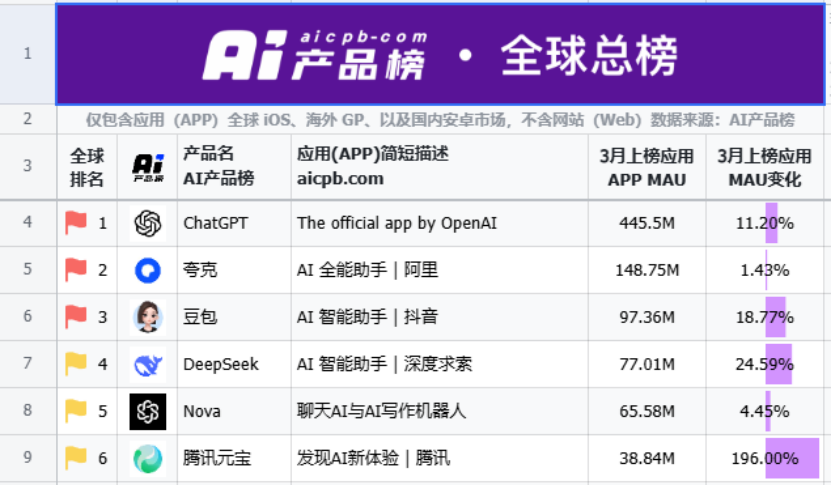Select row header 1
Image resolution: width=831 pixels, height=486 pixels.
(28, 53)
